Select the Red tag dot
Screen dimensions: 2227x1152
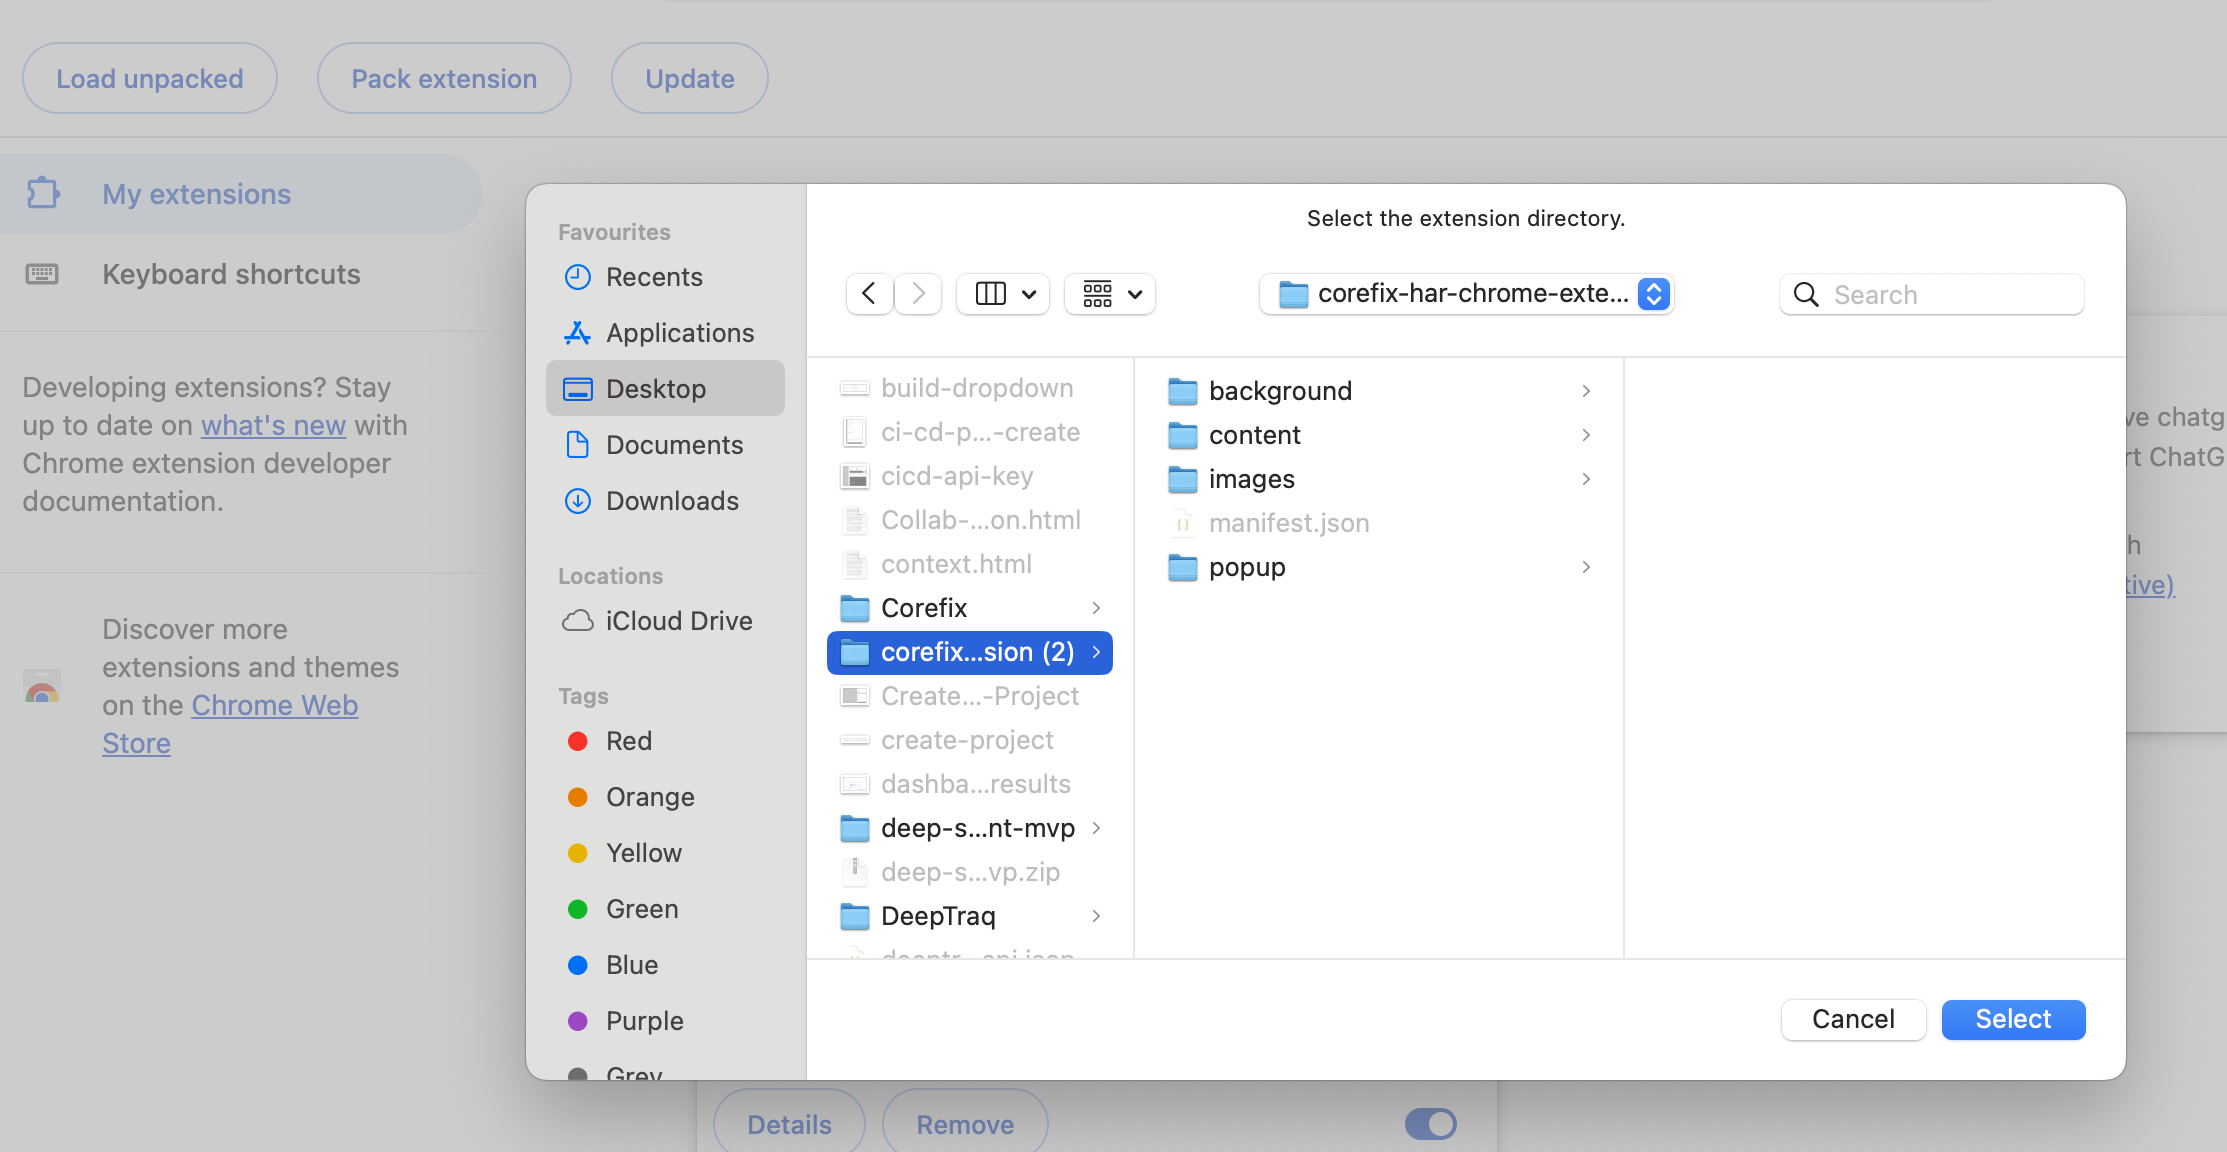578,741
